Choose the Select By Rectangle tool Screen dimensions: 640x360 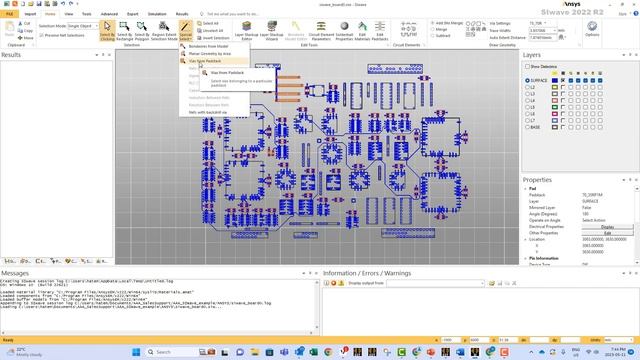(x=124, y=31)
